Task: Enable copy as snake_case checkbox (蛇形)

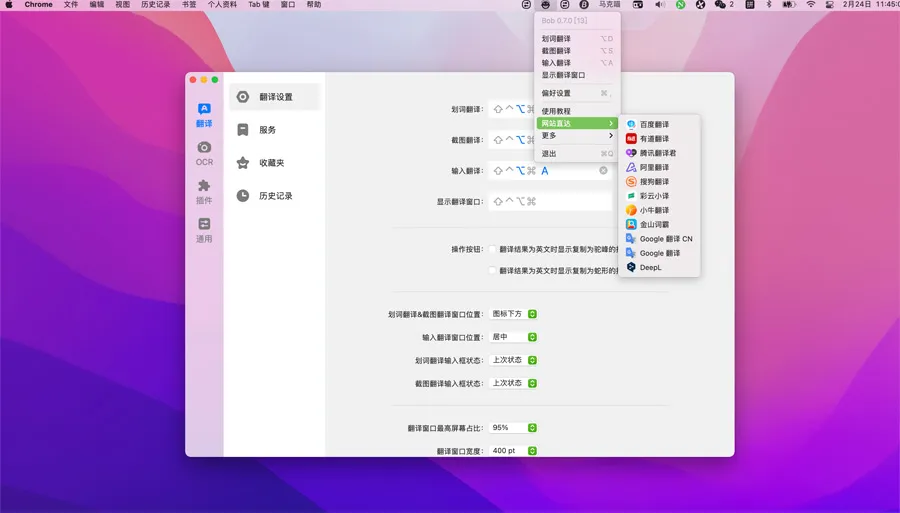Action: pos(493,271)
